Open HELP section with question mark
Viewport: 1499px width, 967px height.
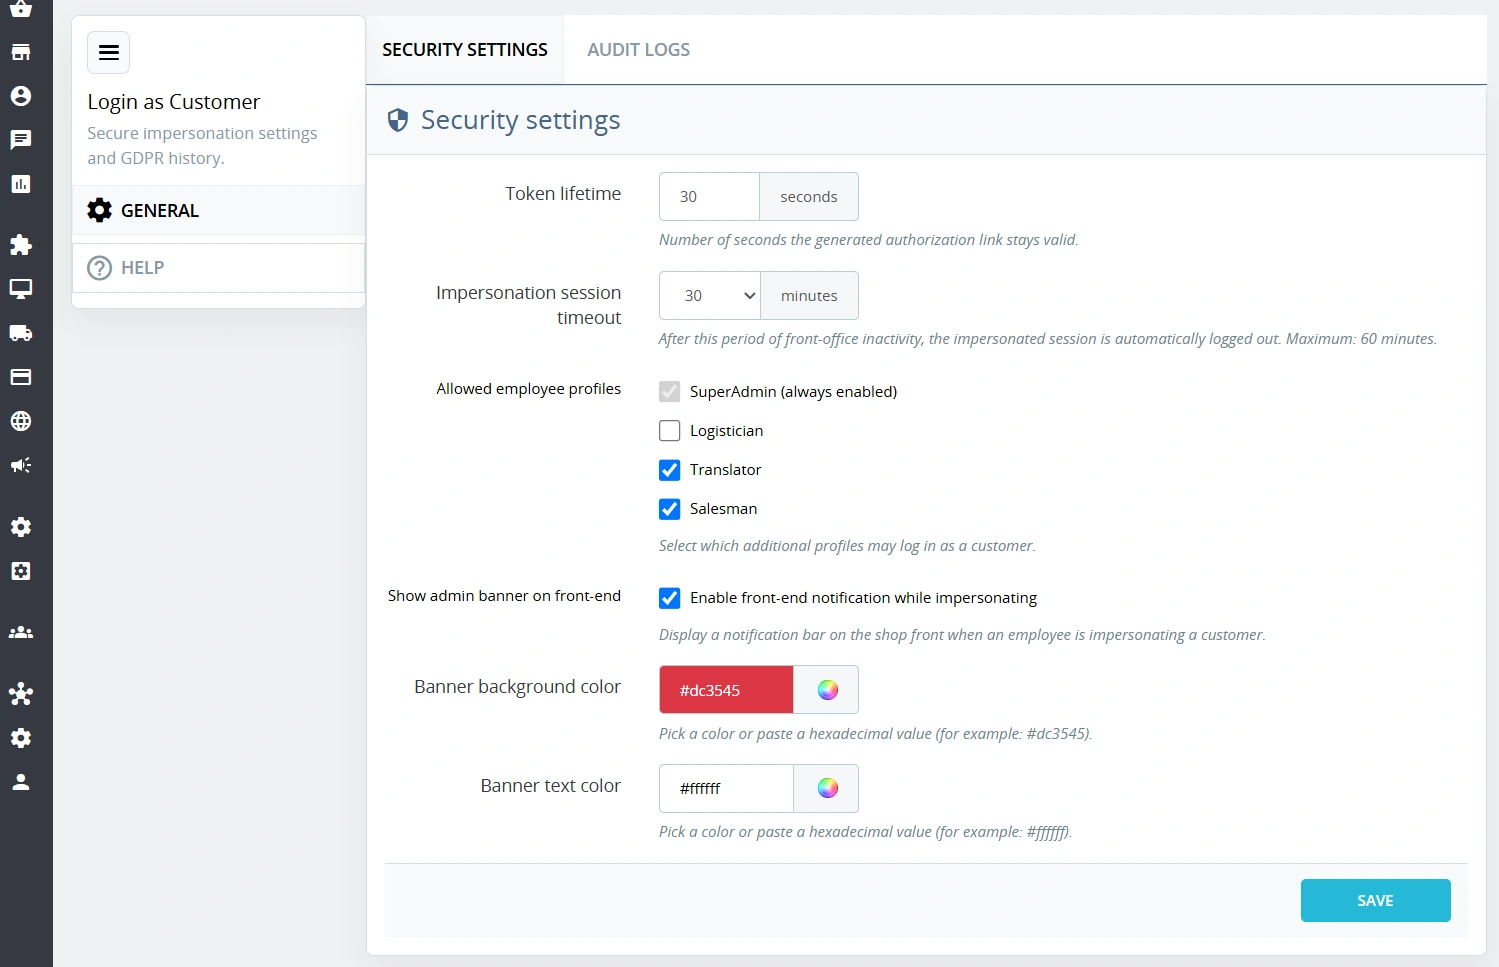(x=218, y=268)
